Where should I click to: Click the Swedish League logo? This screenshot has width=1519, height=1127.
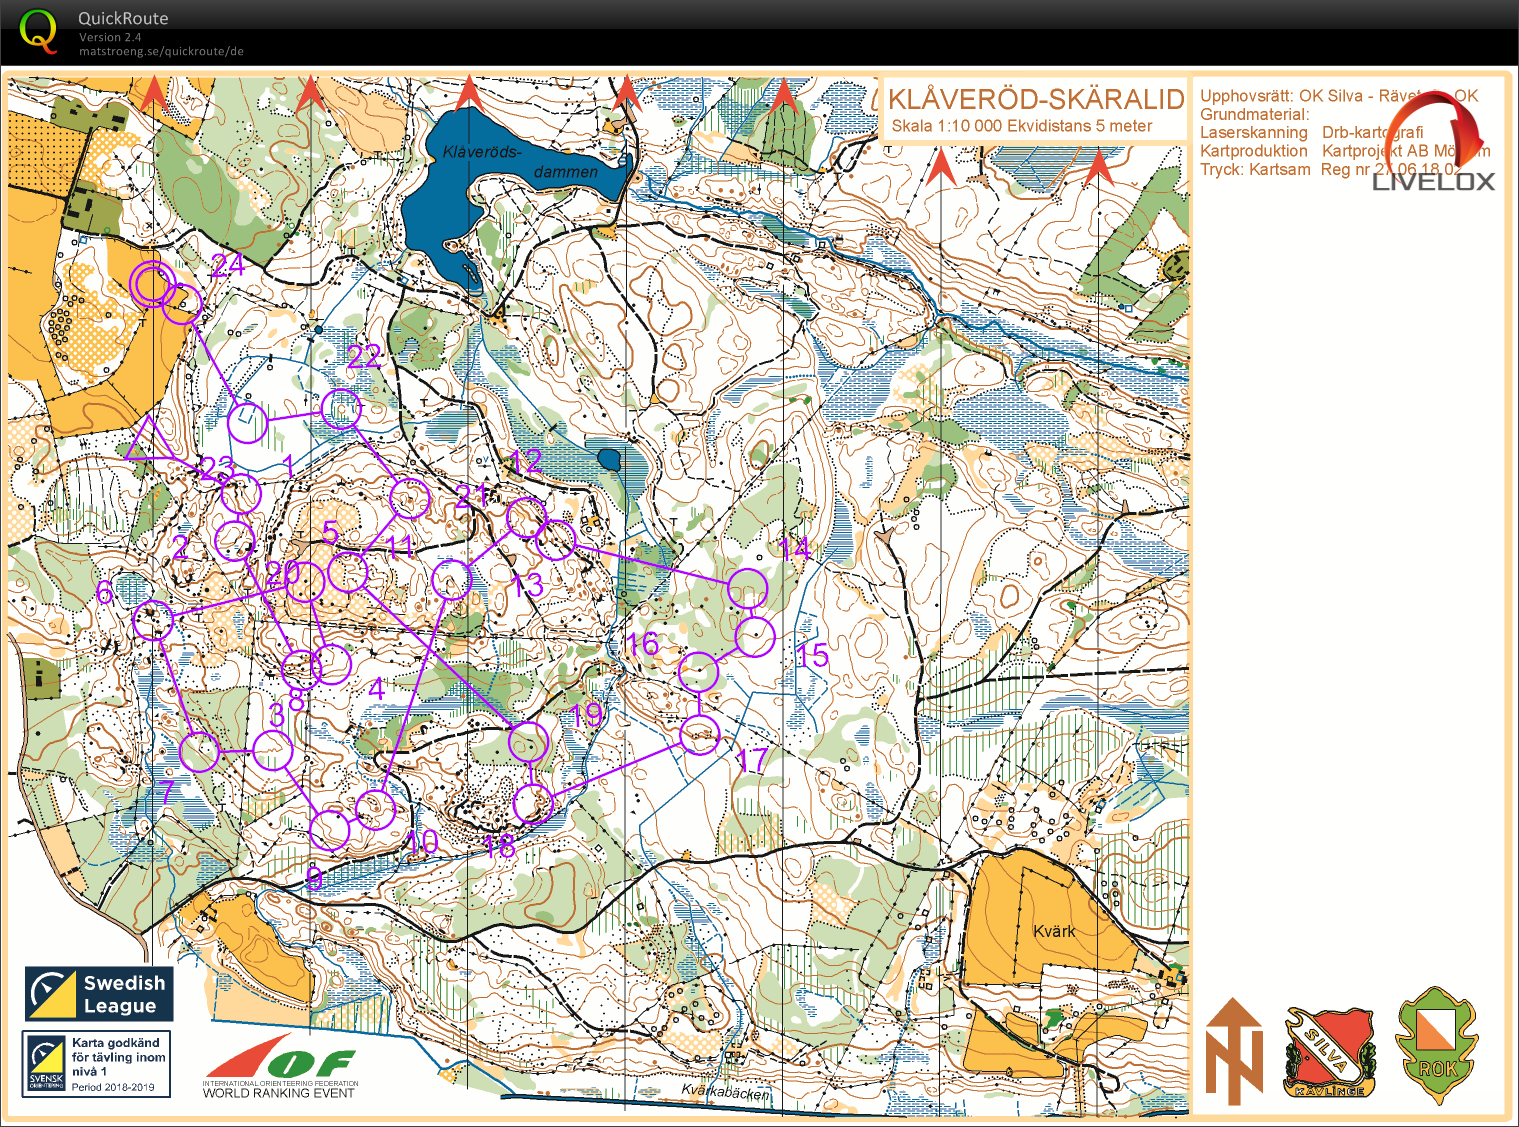pyautogui.click(x=99, y=994)
